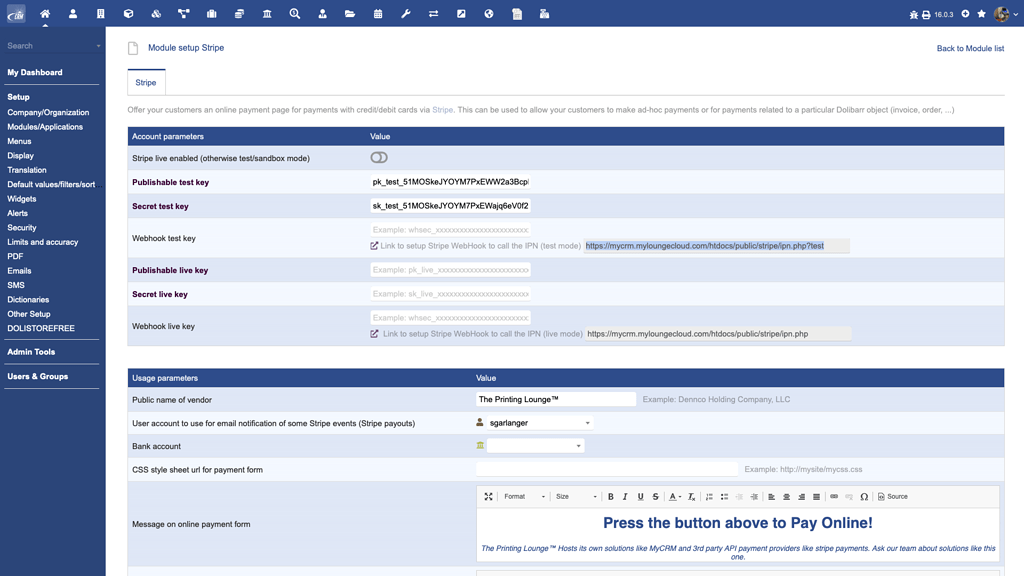Click the Tools wrench icon in top bar
Screen dimensions: 1024x576
click(405, 14)
